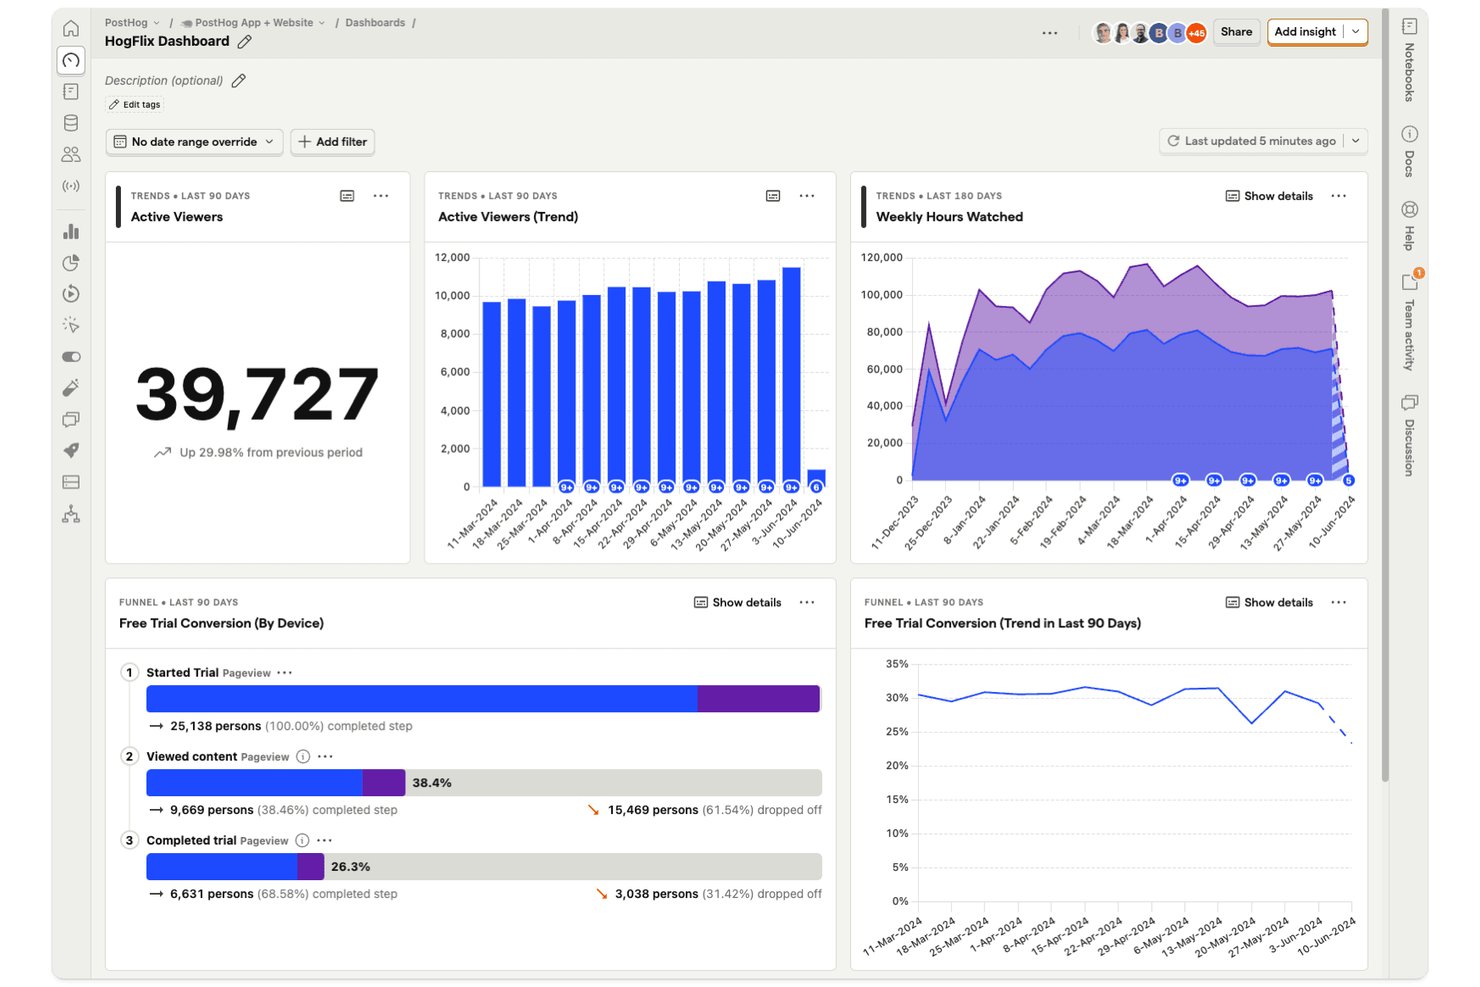Open Active Viewers (Trend) more menu
The image size is (1480, 987).
tap(807, 196)
